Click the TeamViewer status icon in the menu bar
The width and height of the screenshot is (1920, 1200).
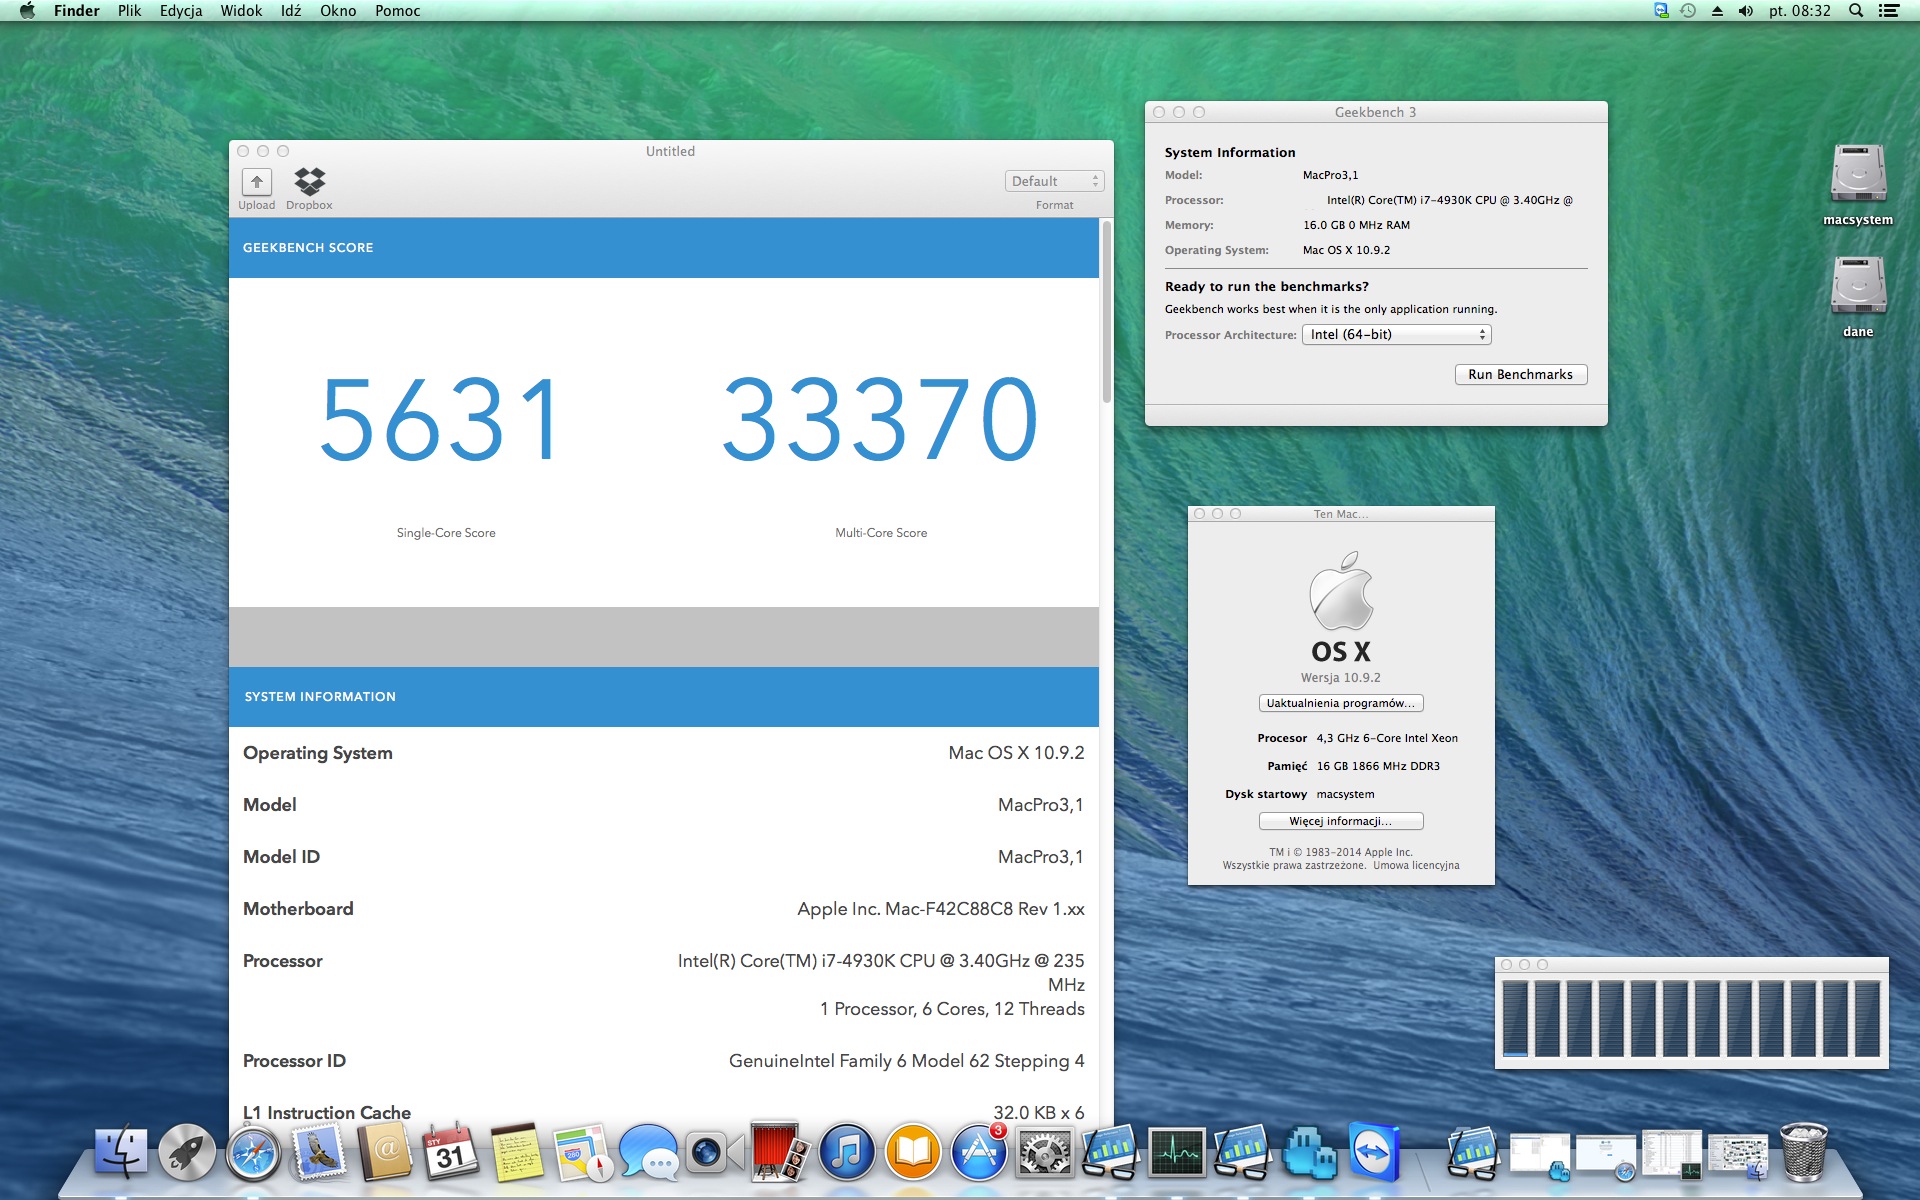point(1661,11)
